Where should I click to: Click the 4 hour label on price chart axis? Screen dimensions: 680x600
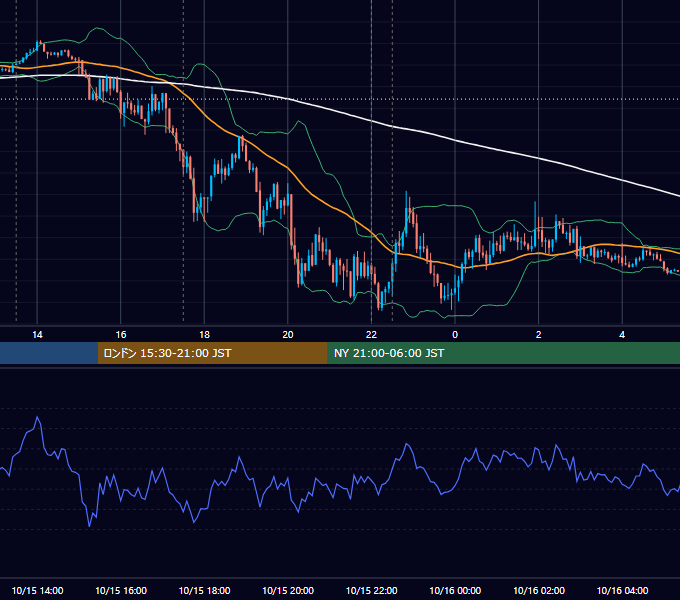[622, 334]
